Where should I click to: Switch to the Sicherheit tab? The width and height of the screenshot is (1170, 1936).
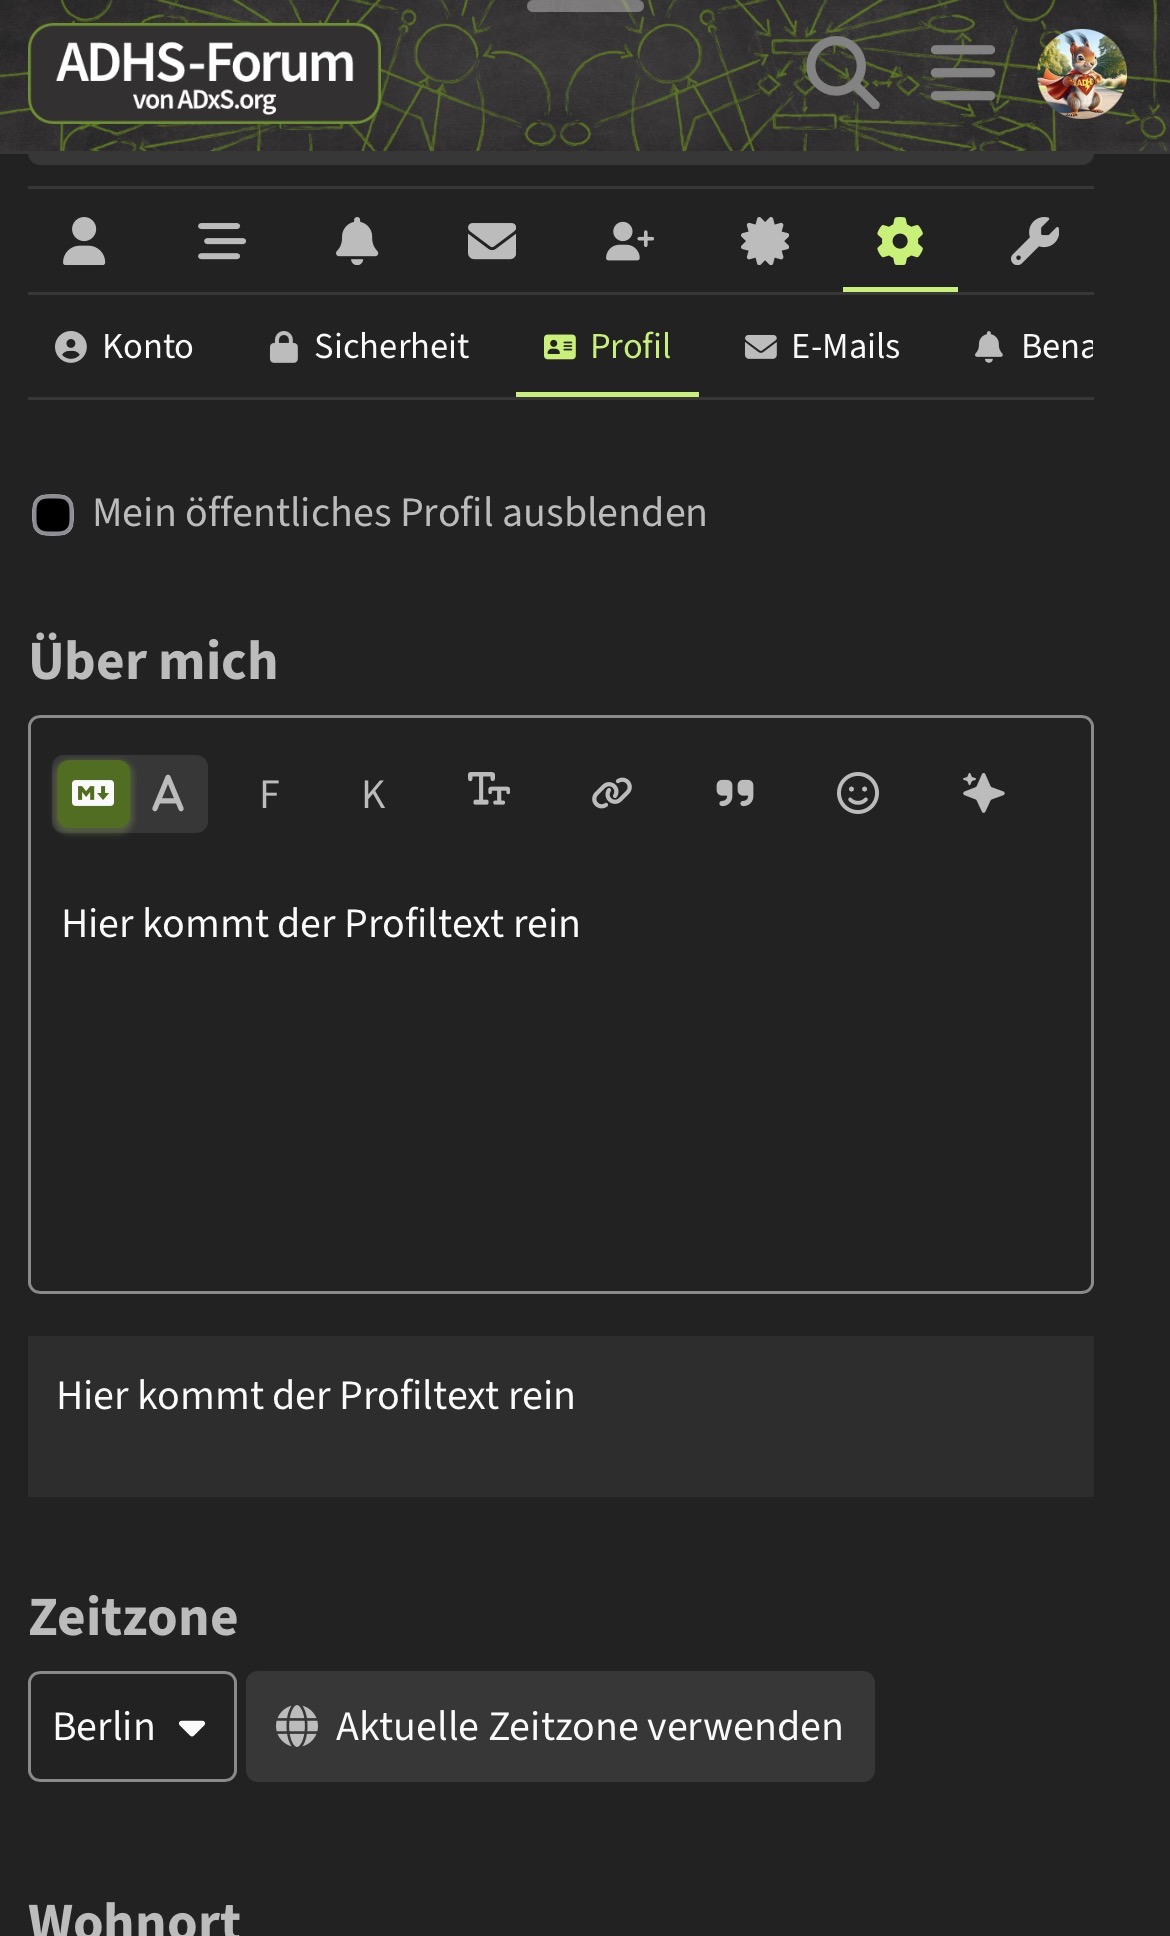(x=370, y=347)
